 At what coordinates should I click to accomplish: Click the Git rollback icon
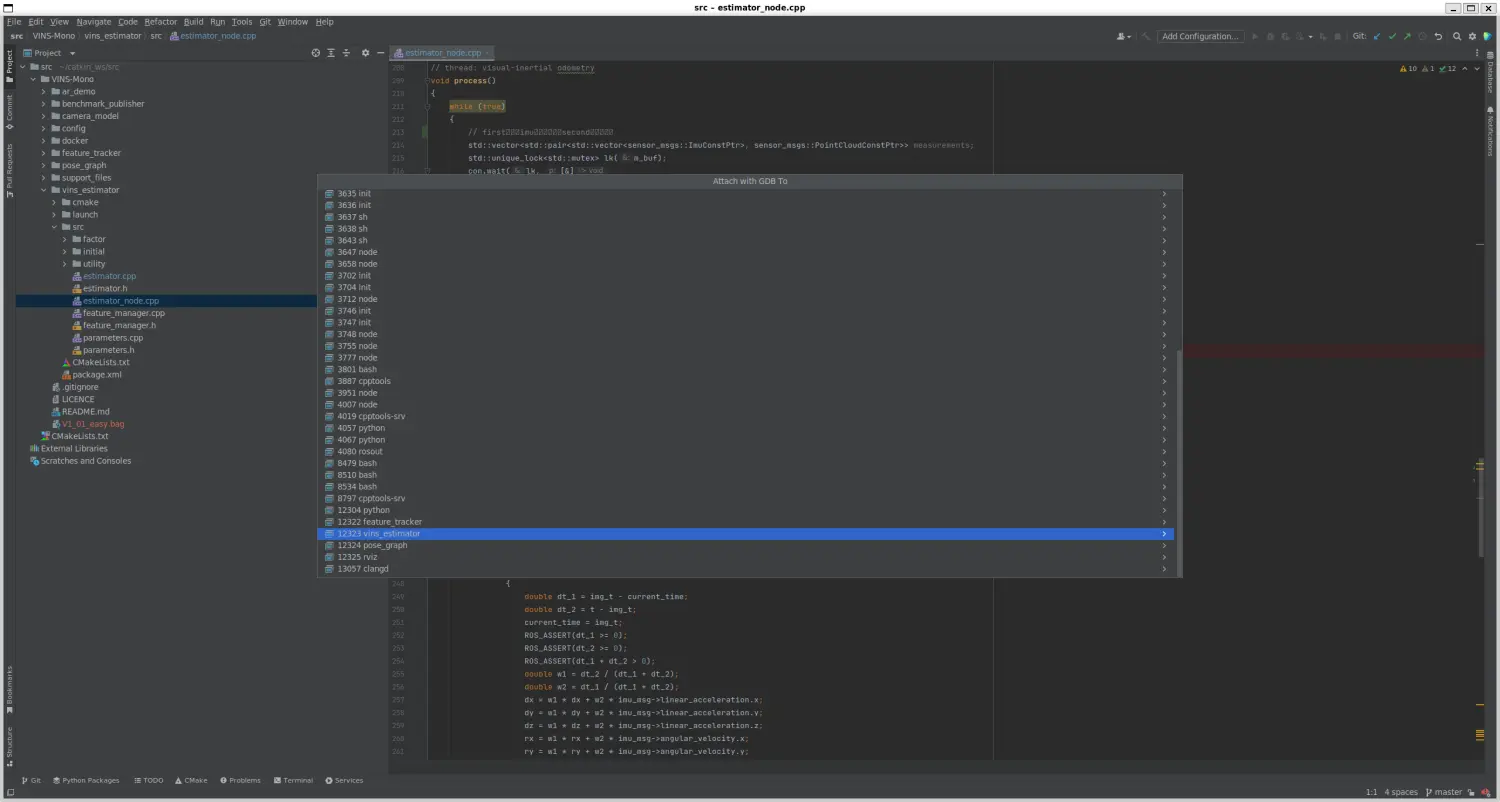[x=1438, y=36]
